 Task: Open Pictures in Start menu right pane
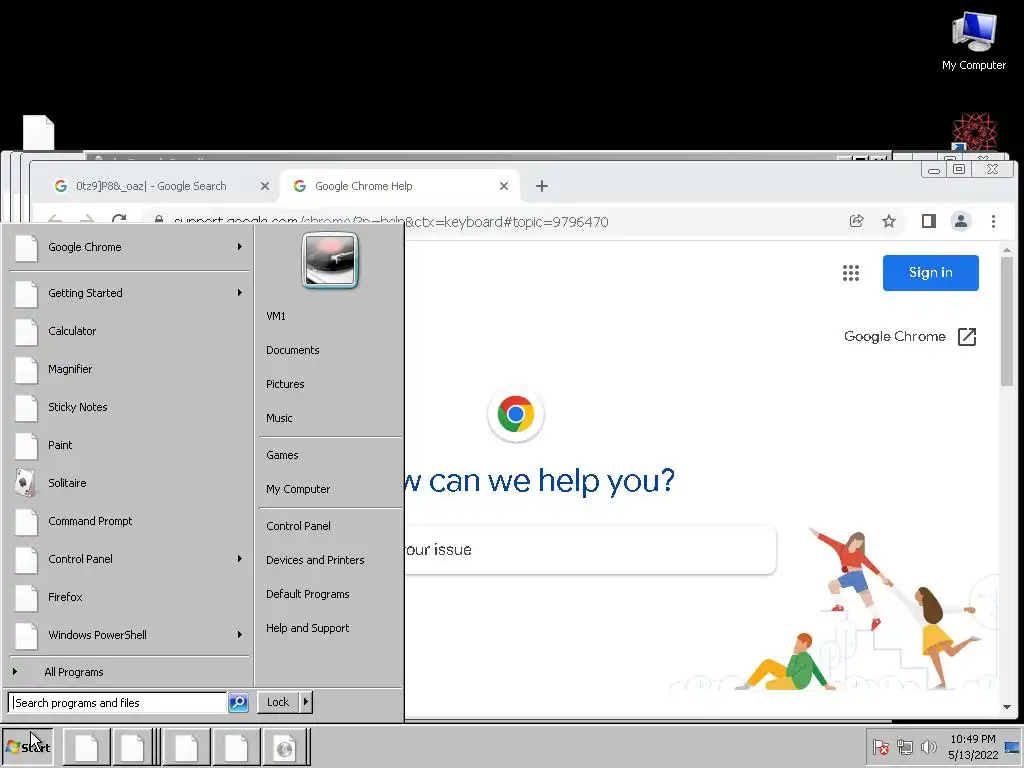(285, 384)
